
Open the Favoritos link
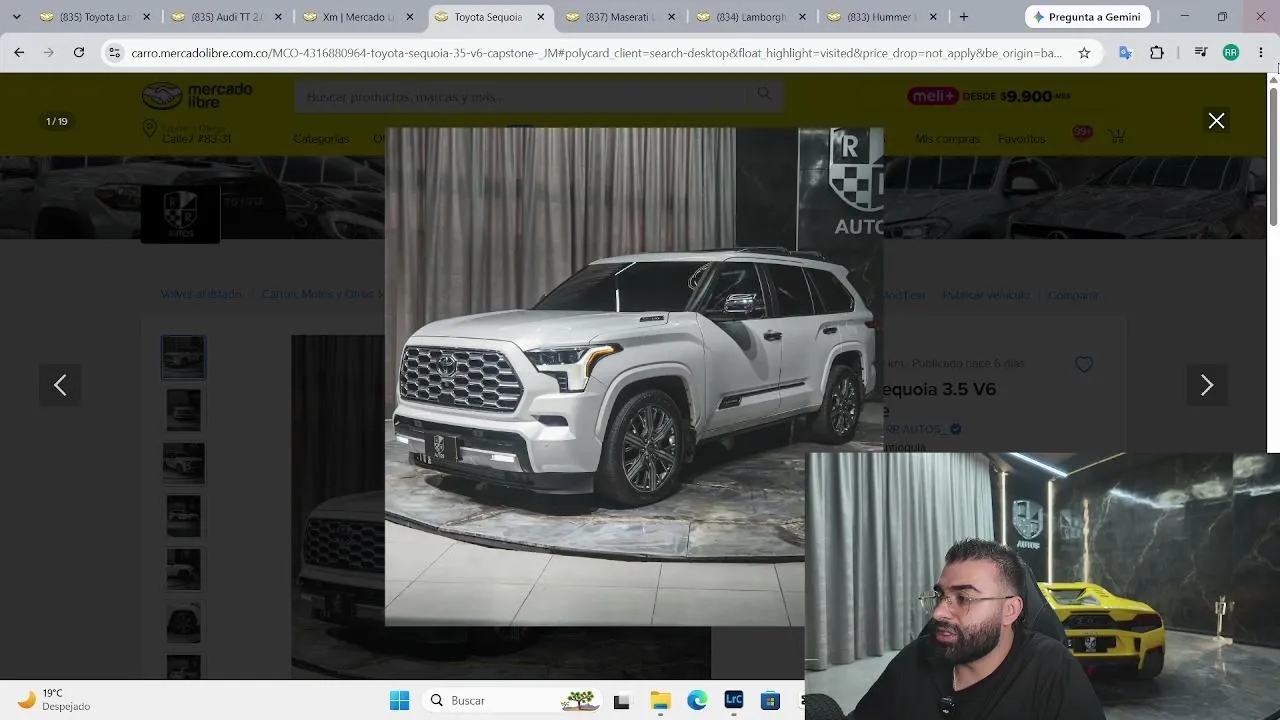tap(1021, 139)
